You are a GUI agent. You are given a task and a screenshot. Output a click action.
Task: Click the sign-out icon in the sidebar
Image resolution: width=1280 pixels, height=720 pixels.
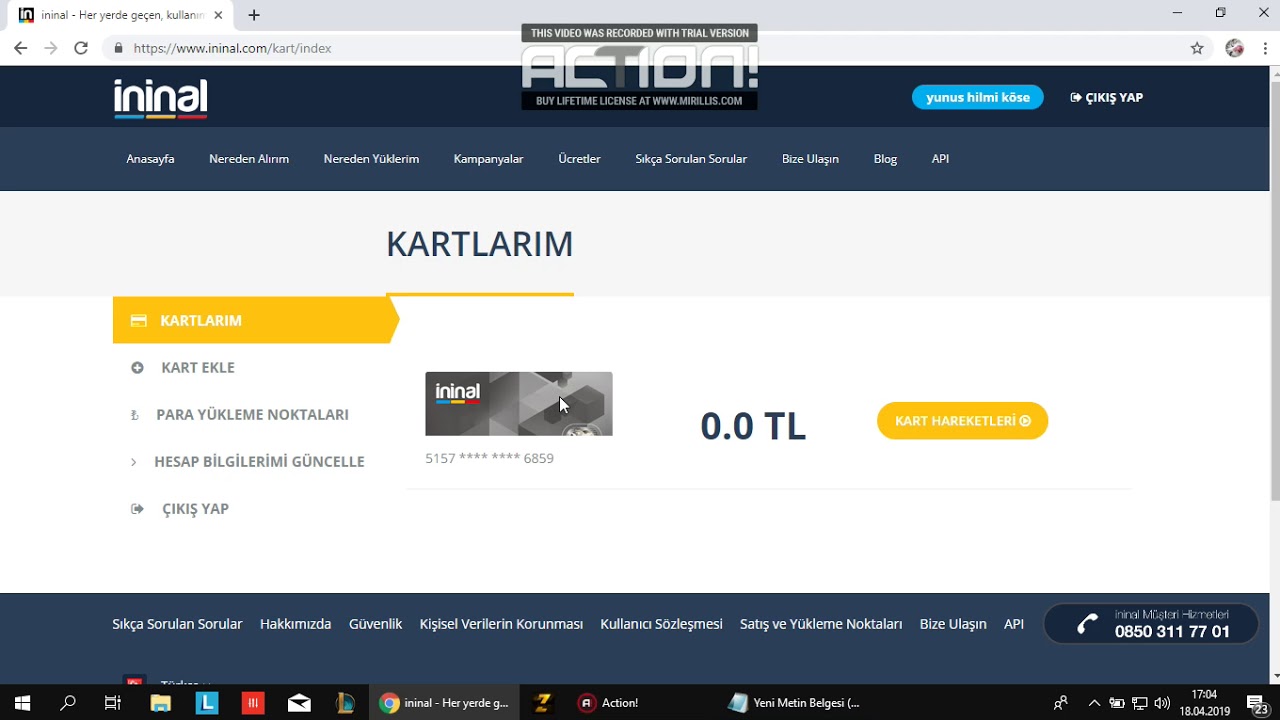(x=137, y=509)
